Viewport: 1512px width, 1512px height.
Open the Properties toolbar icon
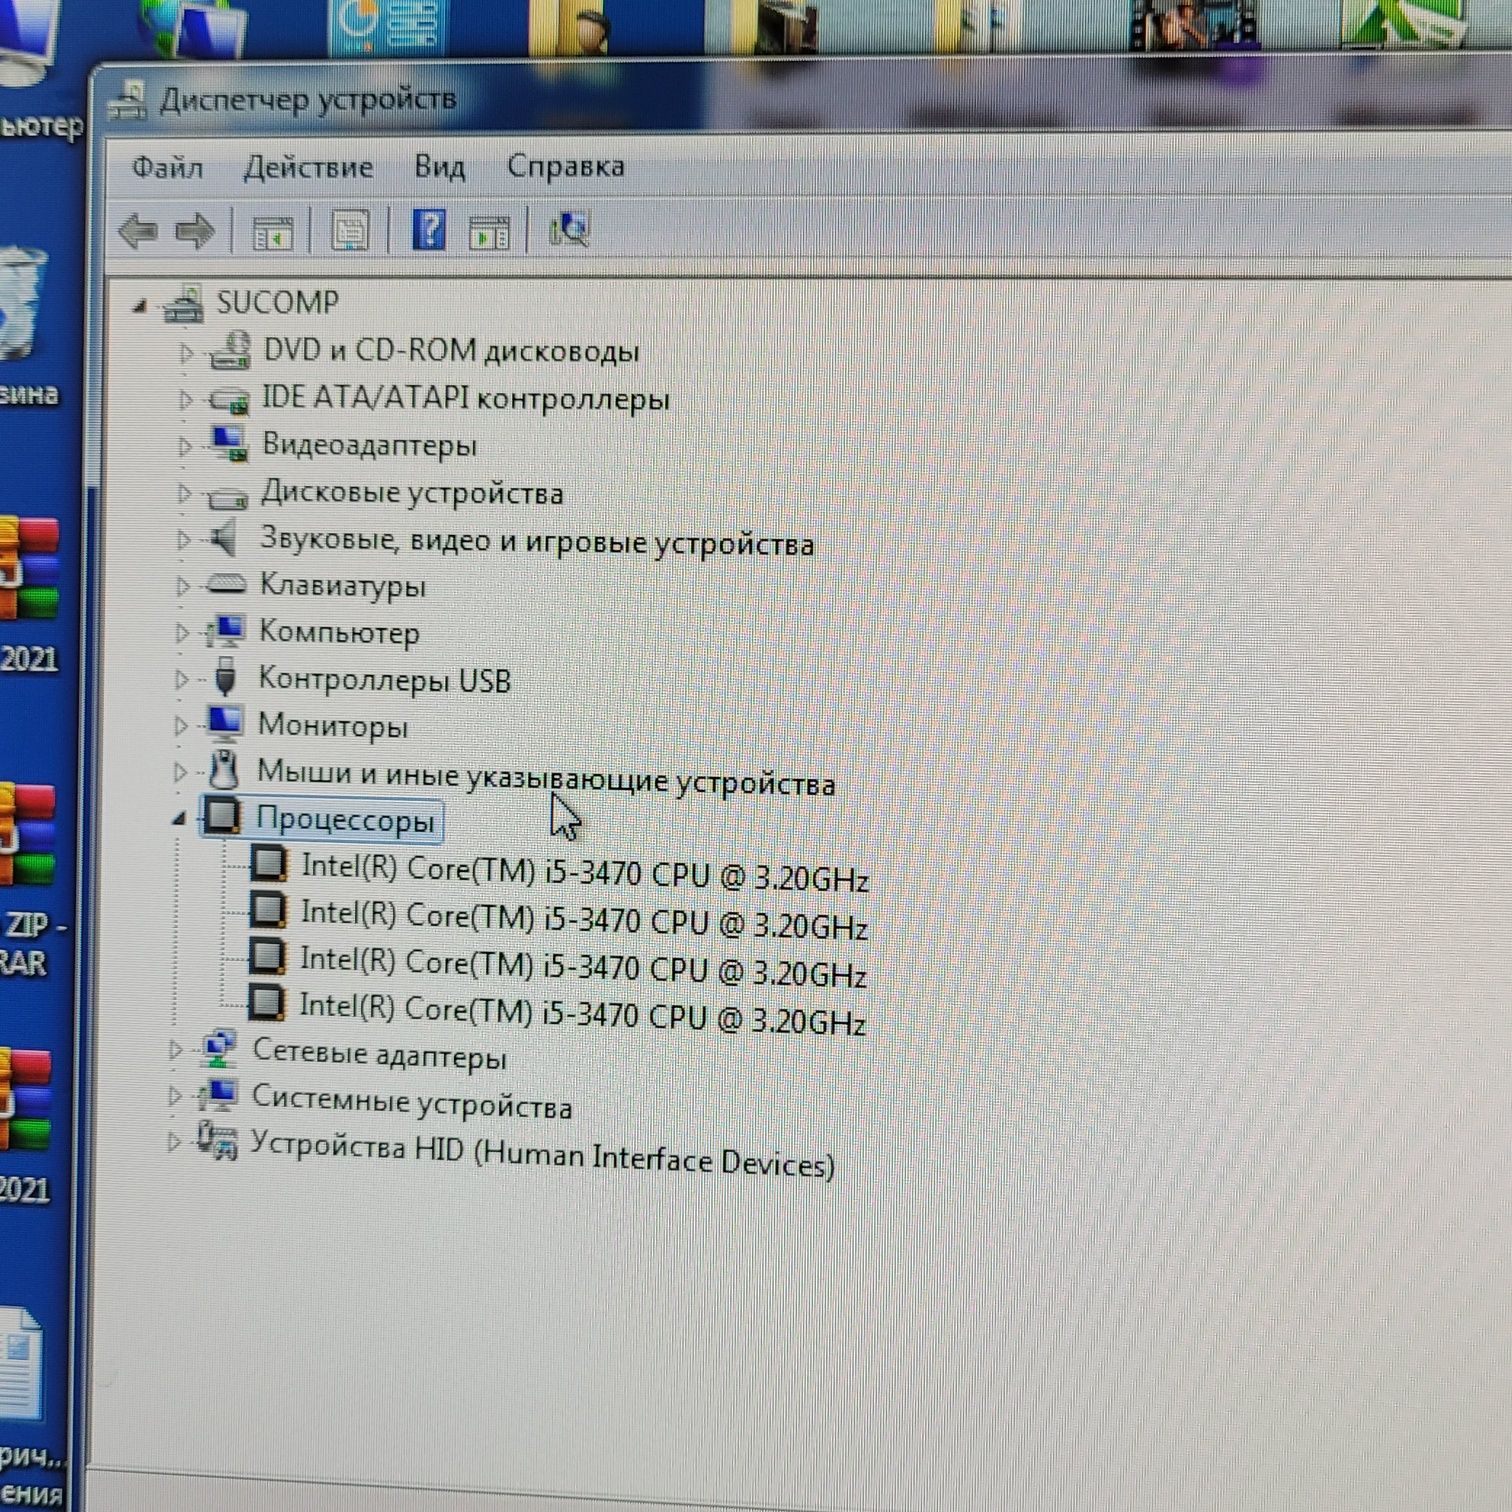[x=350, y=231]
